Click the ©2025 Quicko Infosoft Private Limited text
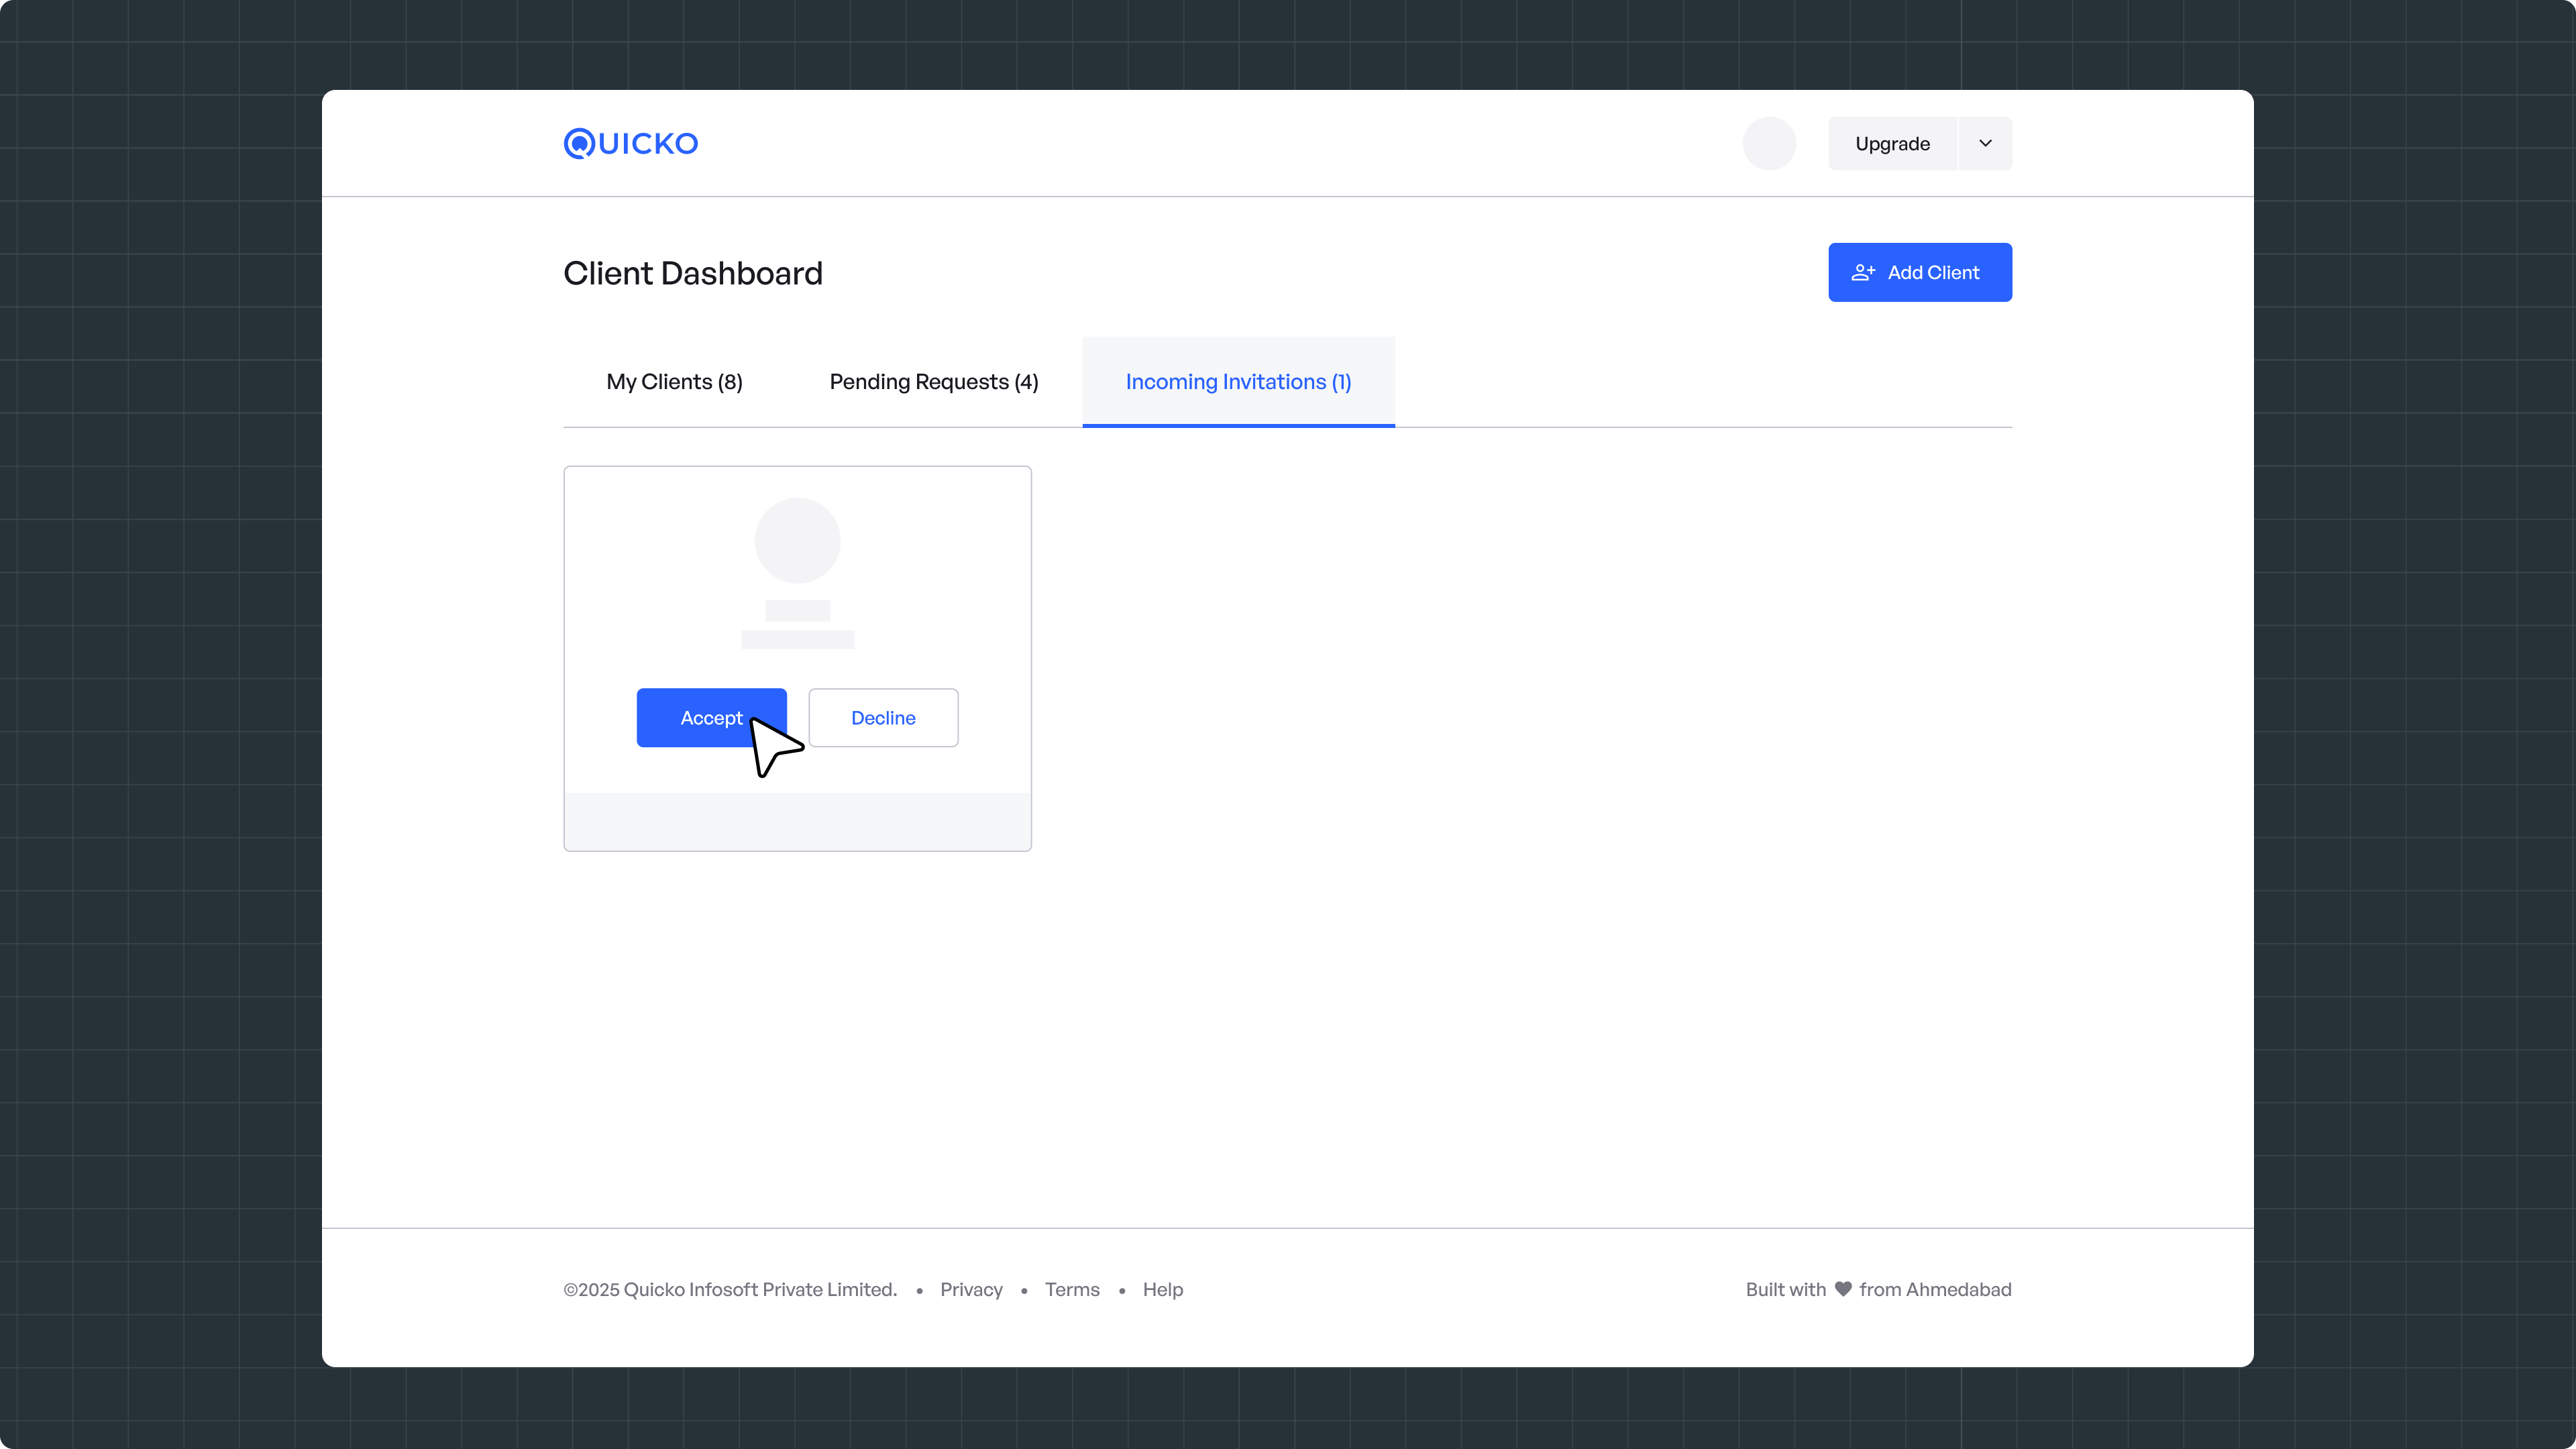The width and height of the screenshot is (2576, 1449). (x=730, y=1290)
